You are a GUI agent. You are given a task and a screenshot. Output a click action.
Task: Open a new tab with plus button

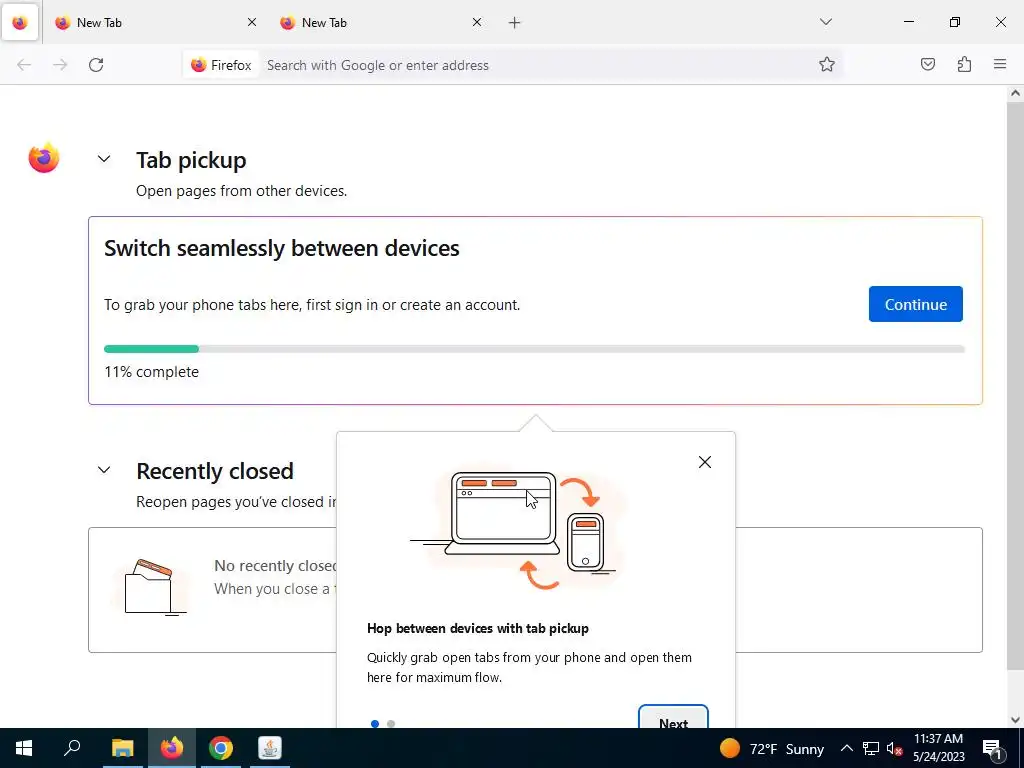point(515,23)
